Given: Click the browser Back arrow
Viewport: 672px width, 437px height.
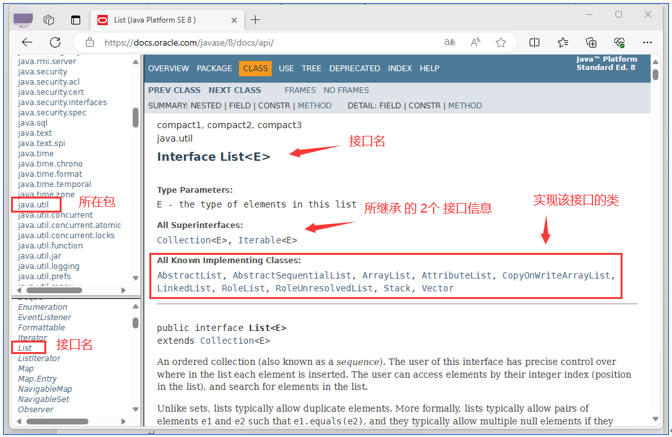Looking at the screenshot, I should tap(27, 42).
